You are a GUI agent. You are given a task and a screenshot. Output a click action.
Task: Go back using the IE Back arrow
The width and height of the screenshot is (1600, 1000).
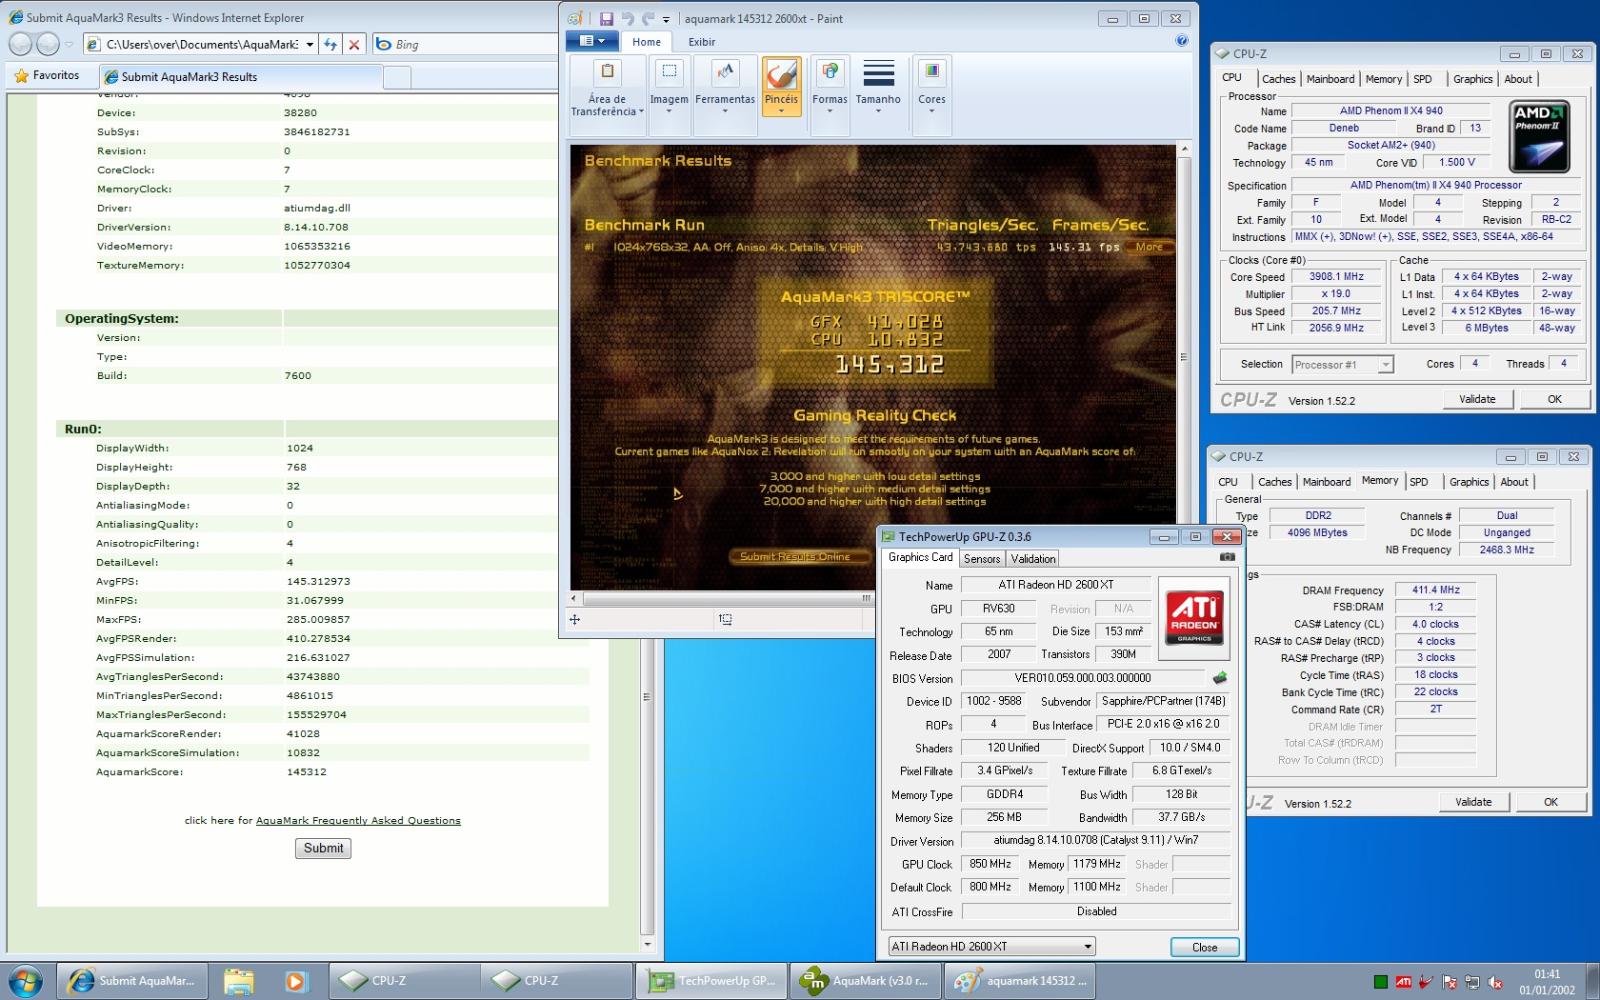[x=21, y=44]
